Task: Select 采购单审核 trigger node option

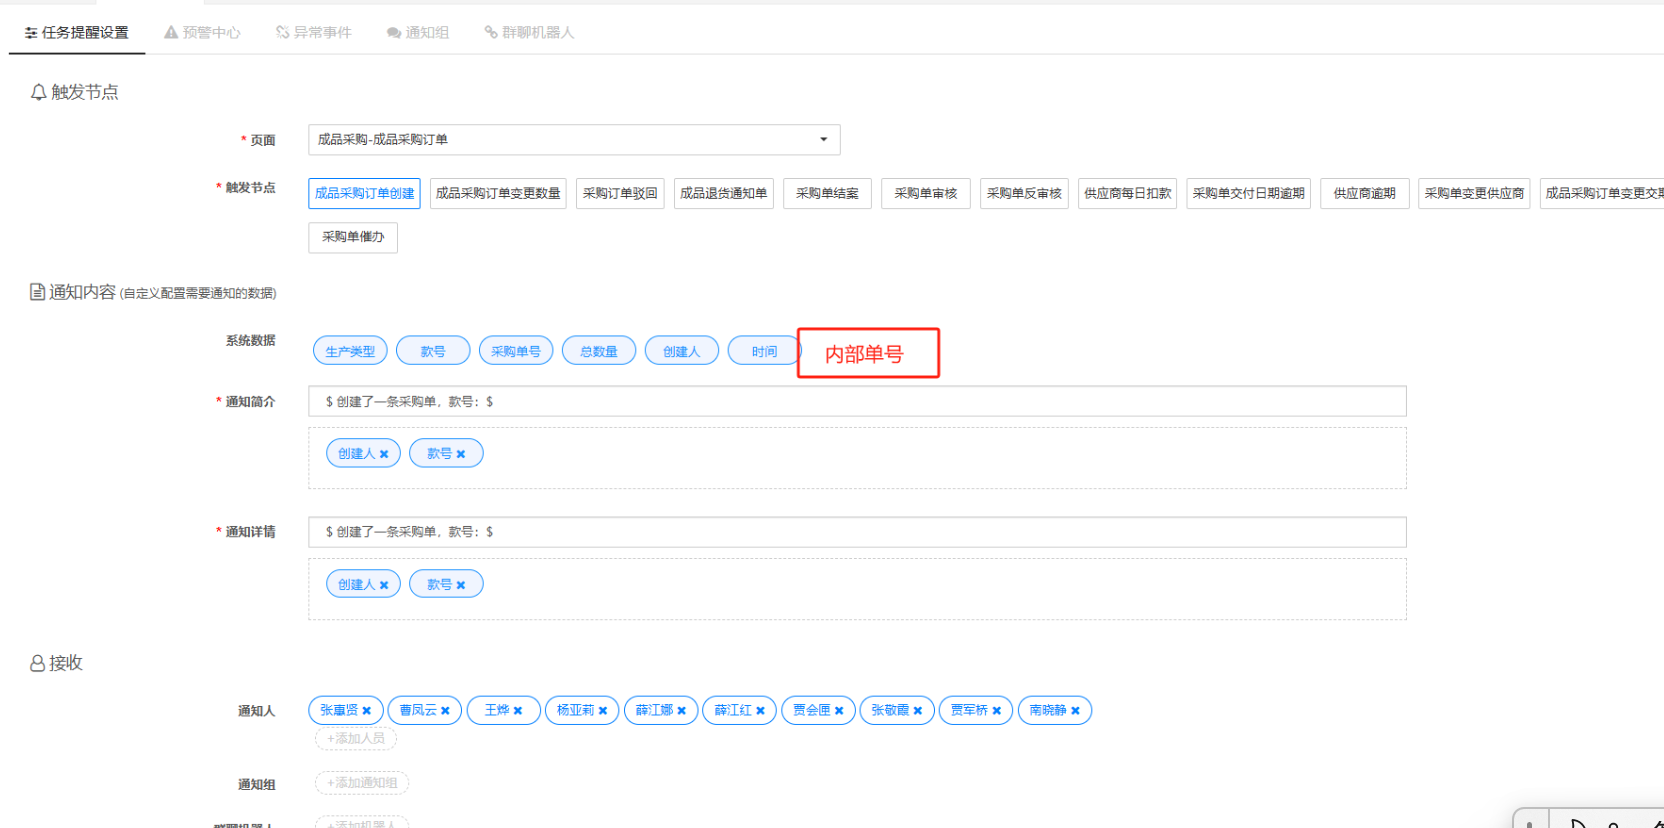Action: [925, 193]
